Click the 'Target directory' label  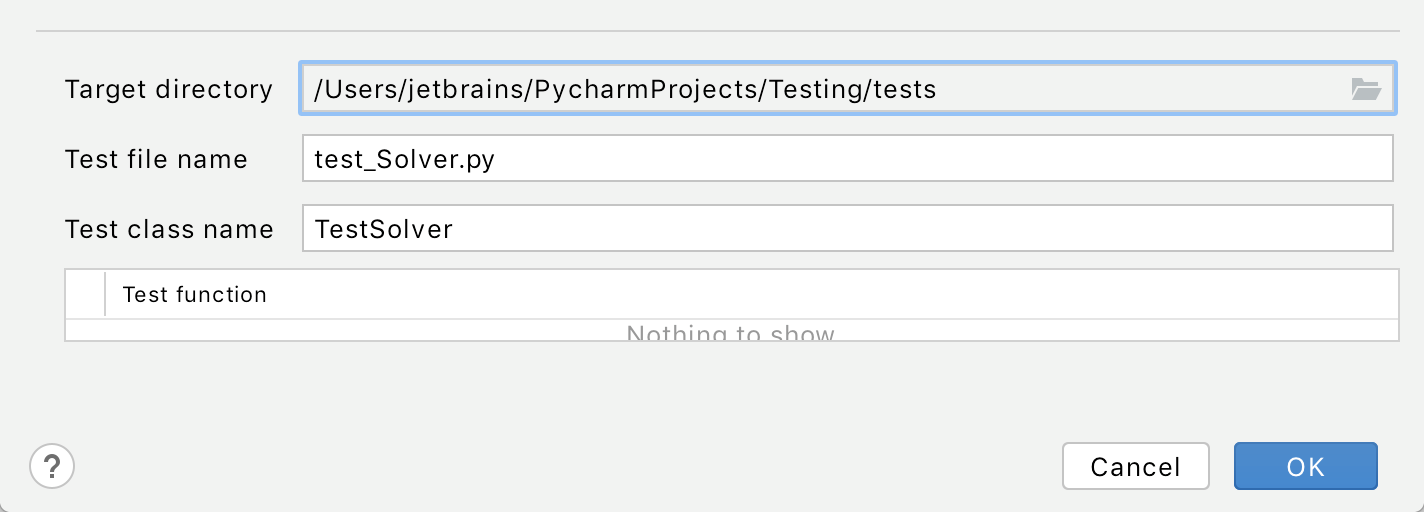pyautogui.click(x=169, y=89)
